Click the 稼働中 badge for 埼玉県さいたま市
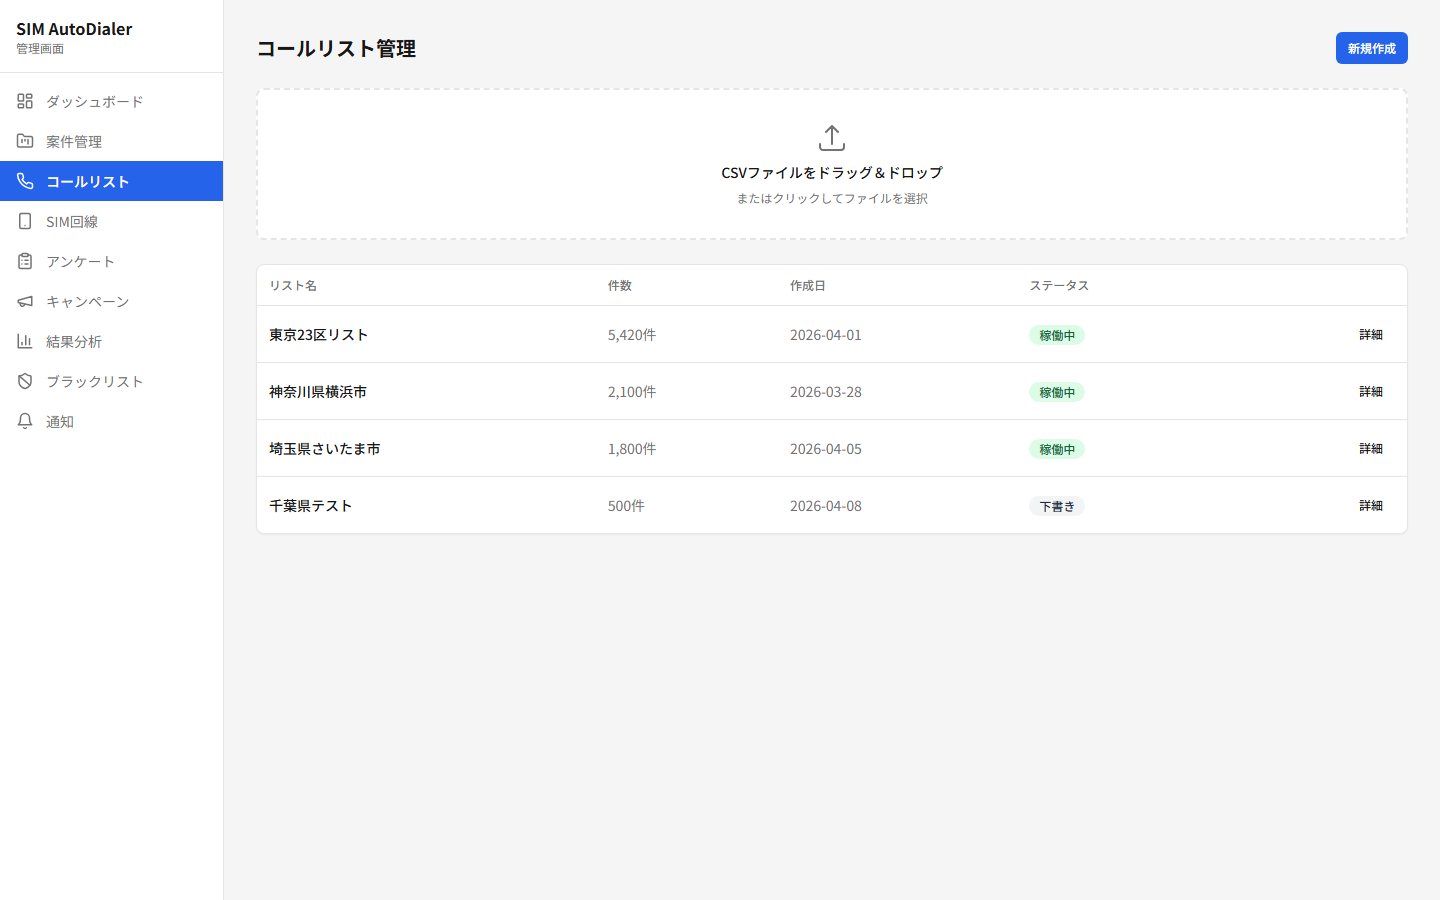This screenshot has width=1440, height=900. point(1057,449)
